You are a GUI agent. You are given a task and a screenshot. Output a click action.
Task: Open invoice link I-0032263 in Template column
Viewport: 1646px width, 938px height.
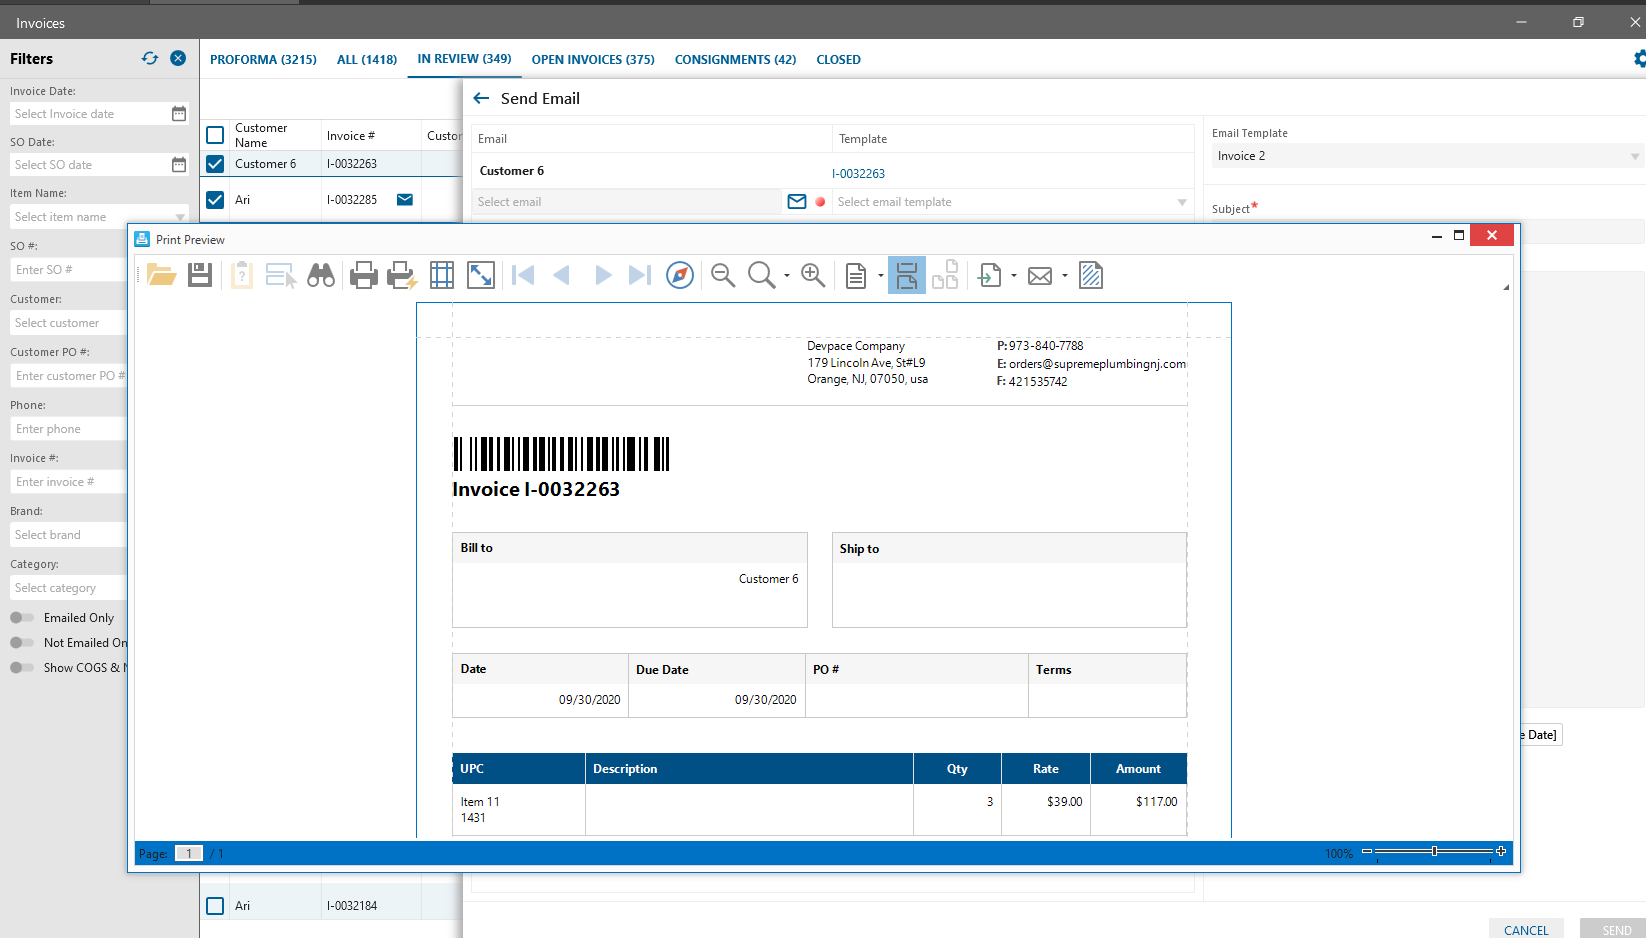coord(859,174)
